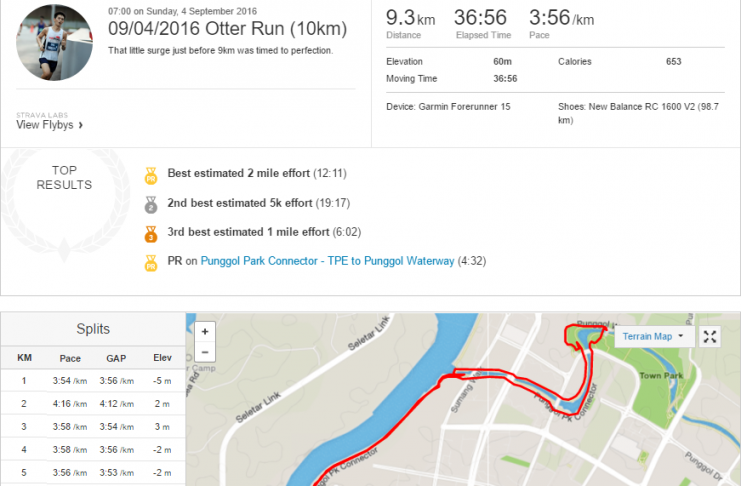Open the Terrain Map dropdown
Viewport: 741px width, 486px height.
pos(653,337)
